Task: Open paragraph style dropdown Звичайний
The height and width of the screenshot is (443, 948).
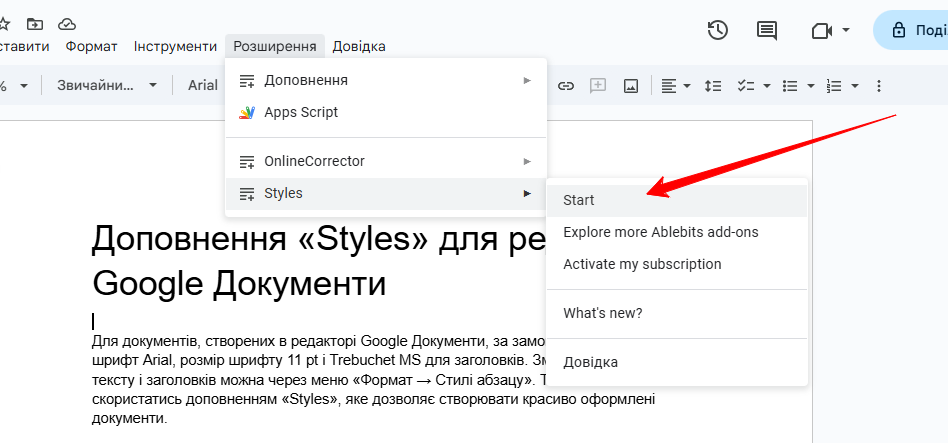Action: [106, 86]
